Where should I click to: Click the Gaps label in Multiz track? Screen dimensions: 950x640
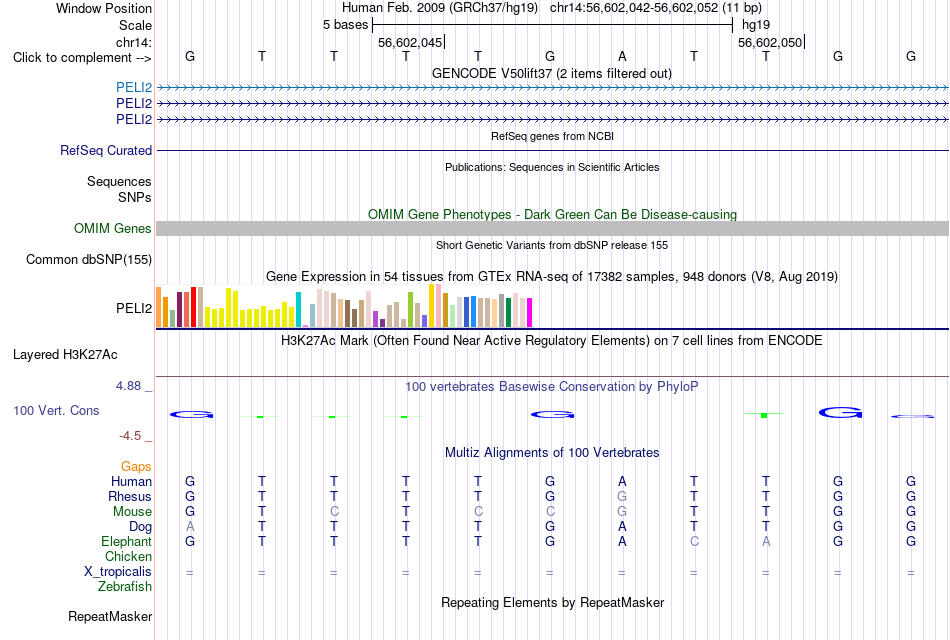(136, 466)
